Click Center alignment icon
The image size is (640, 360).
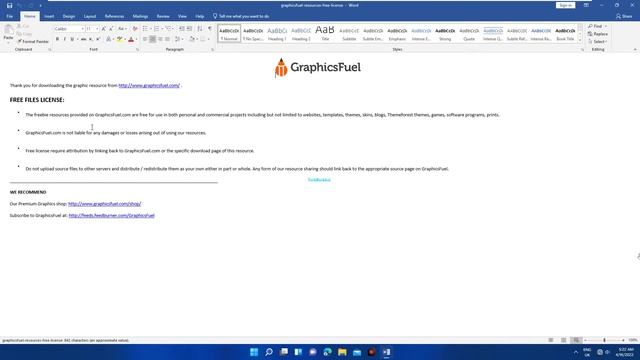pyautogui.click(x=152, y=39)
